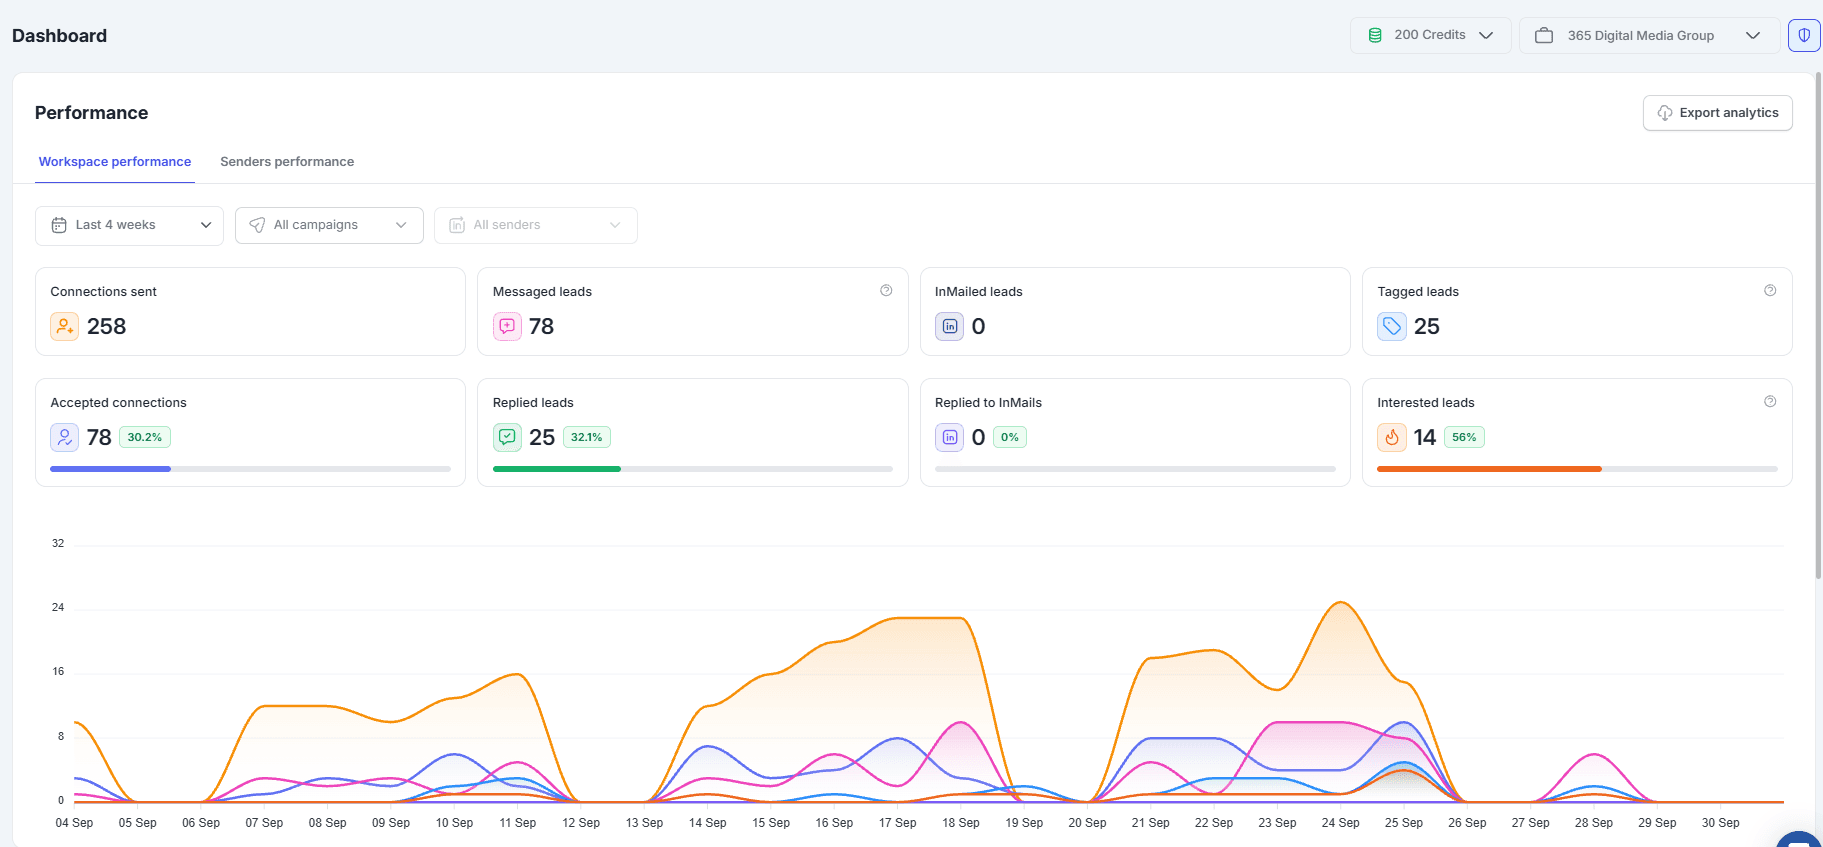Click the Accepted connections user icon
This screenshot has height=847, width=1823.
click(x=65, y=437)
